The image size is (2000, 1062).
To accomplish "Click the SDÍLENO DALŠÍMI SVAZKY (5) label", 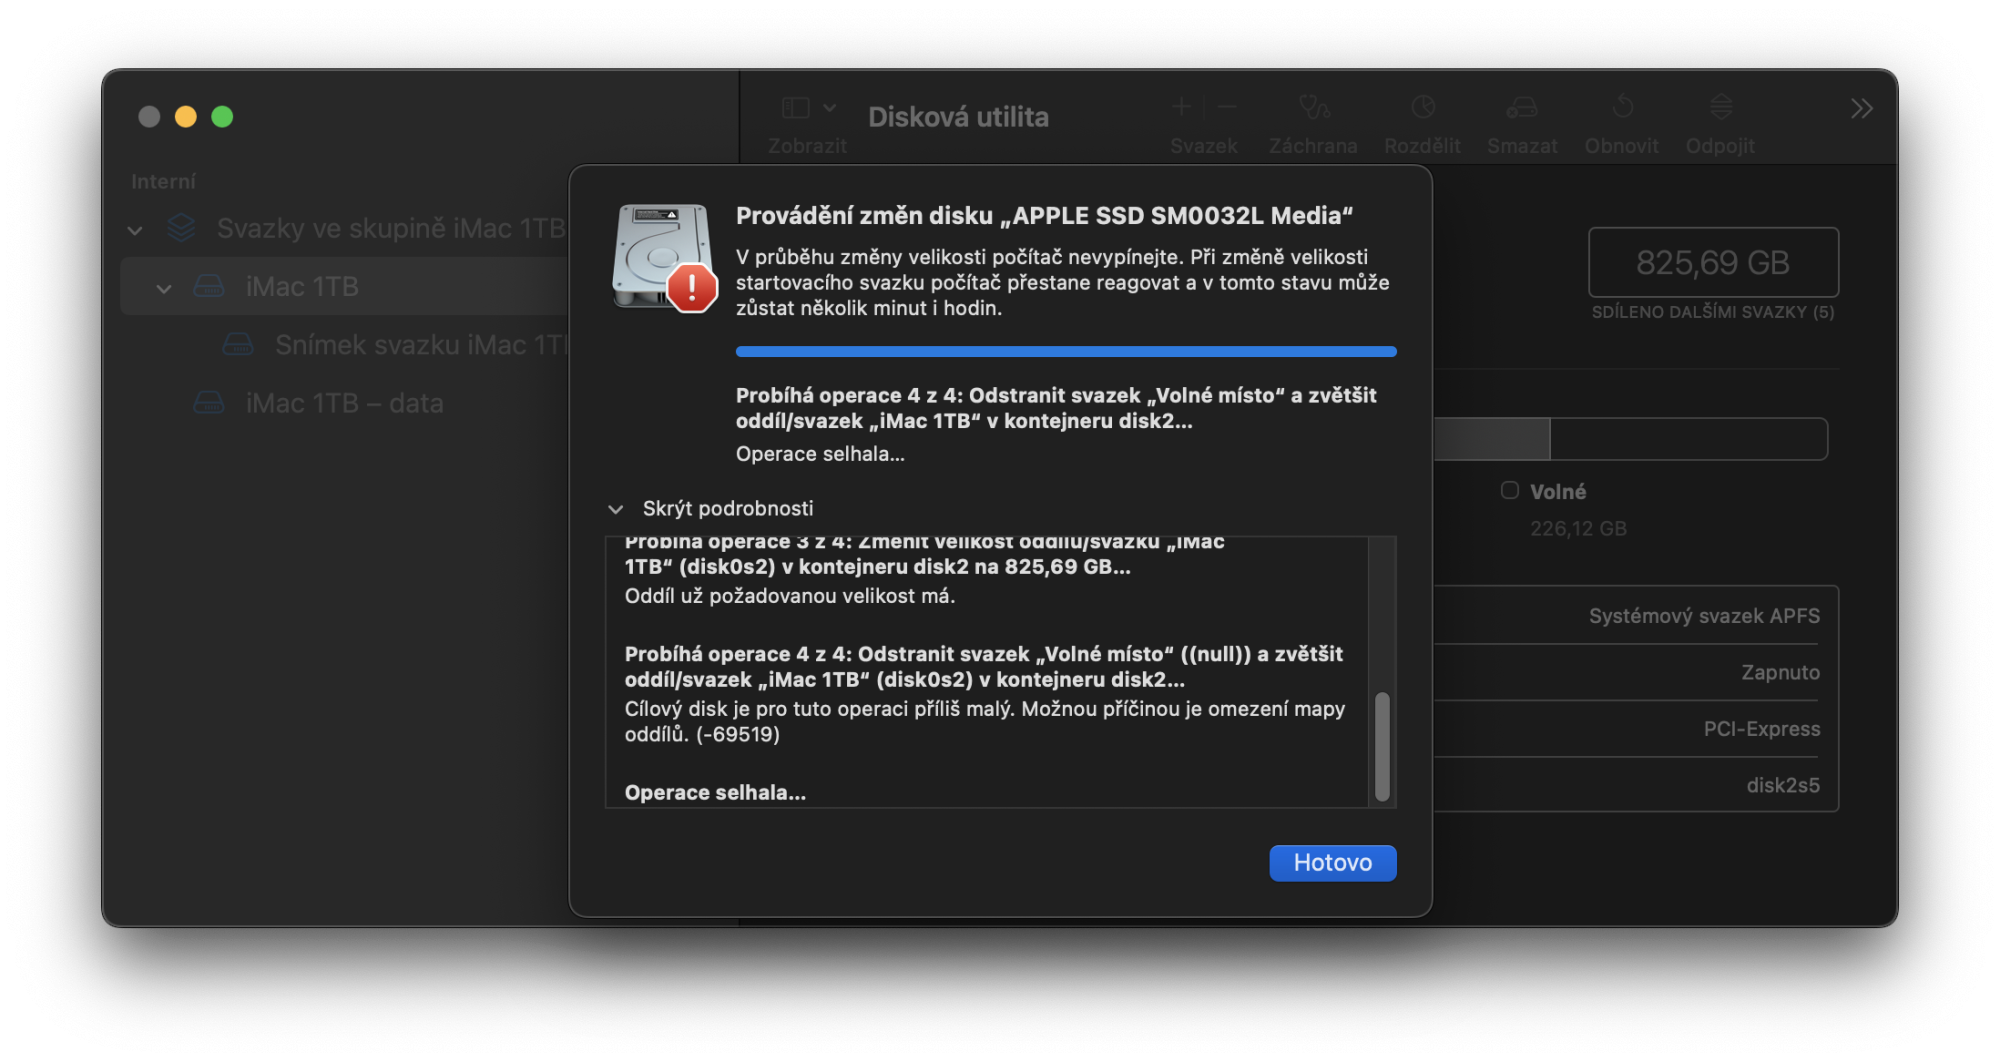I will 1713,312.
